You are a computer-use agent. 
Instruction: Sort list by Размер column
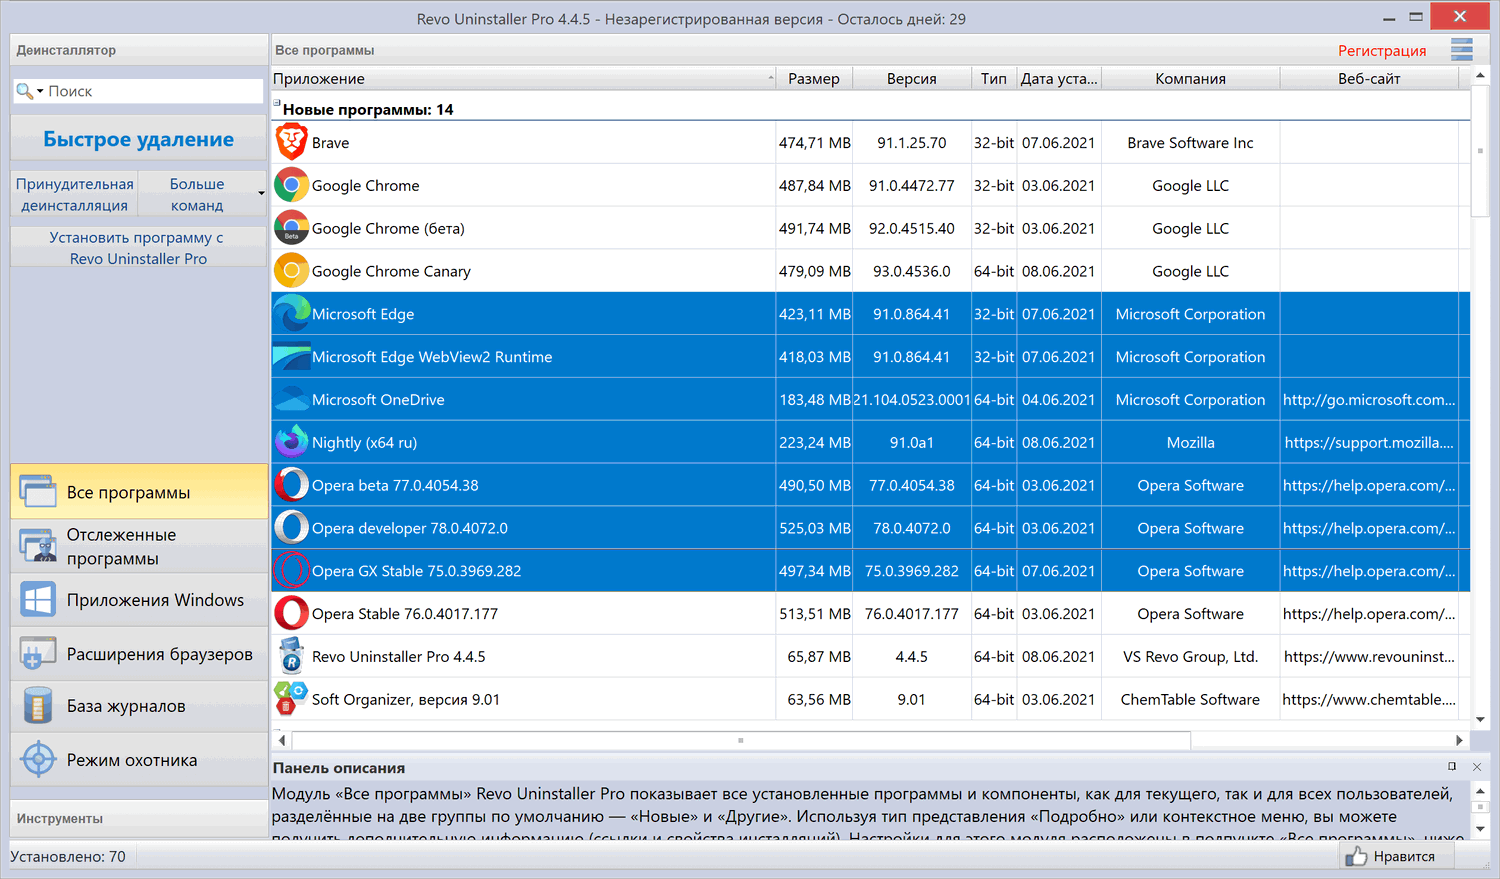[x=814, y=78]
